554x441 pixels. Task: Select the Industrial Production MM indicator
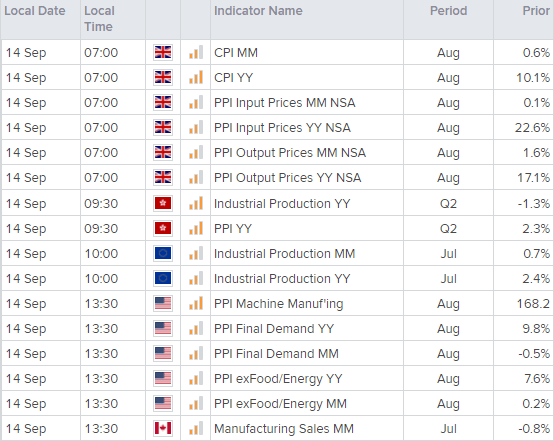(x=284, y=253)
